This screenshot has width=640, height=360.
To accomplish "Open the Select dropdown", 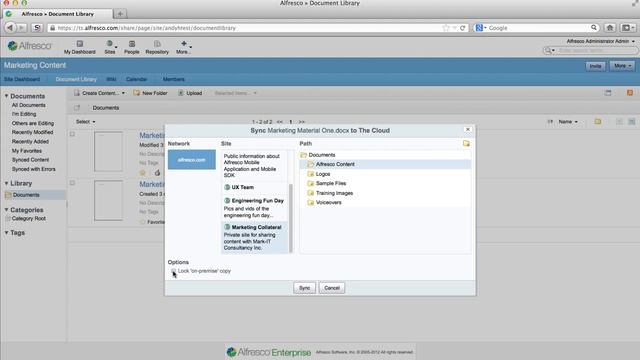I will coord(85,122).
